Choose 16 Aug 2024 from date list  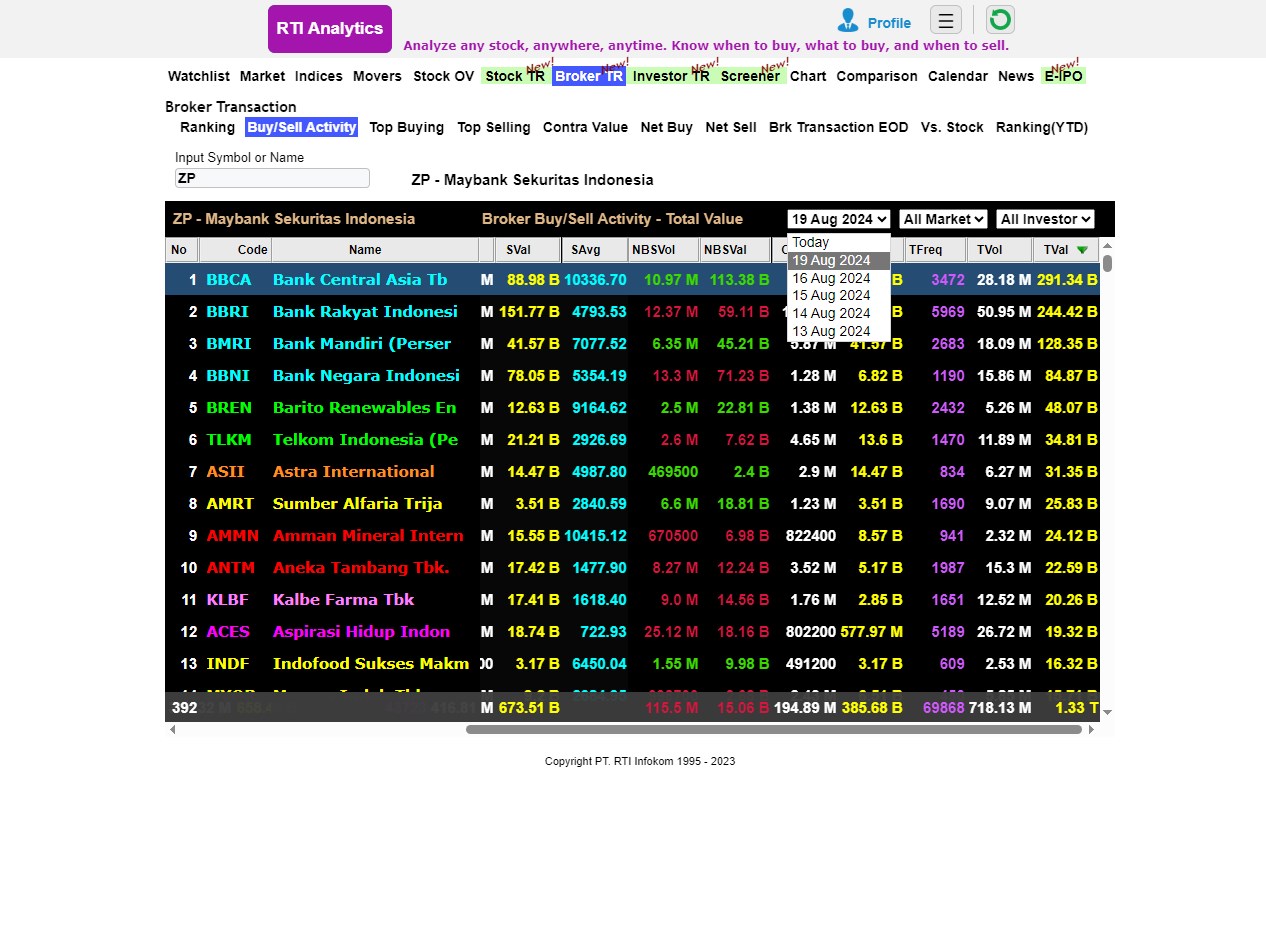[x=839, y=278]
